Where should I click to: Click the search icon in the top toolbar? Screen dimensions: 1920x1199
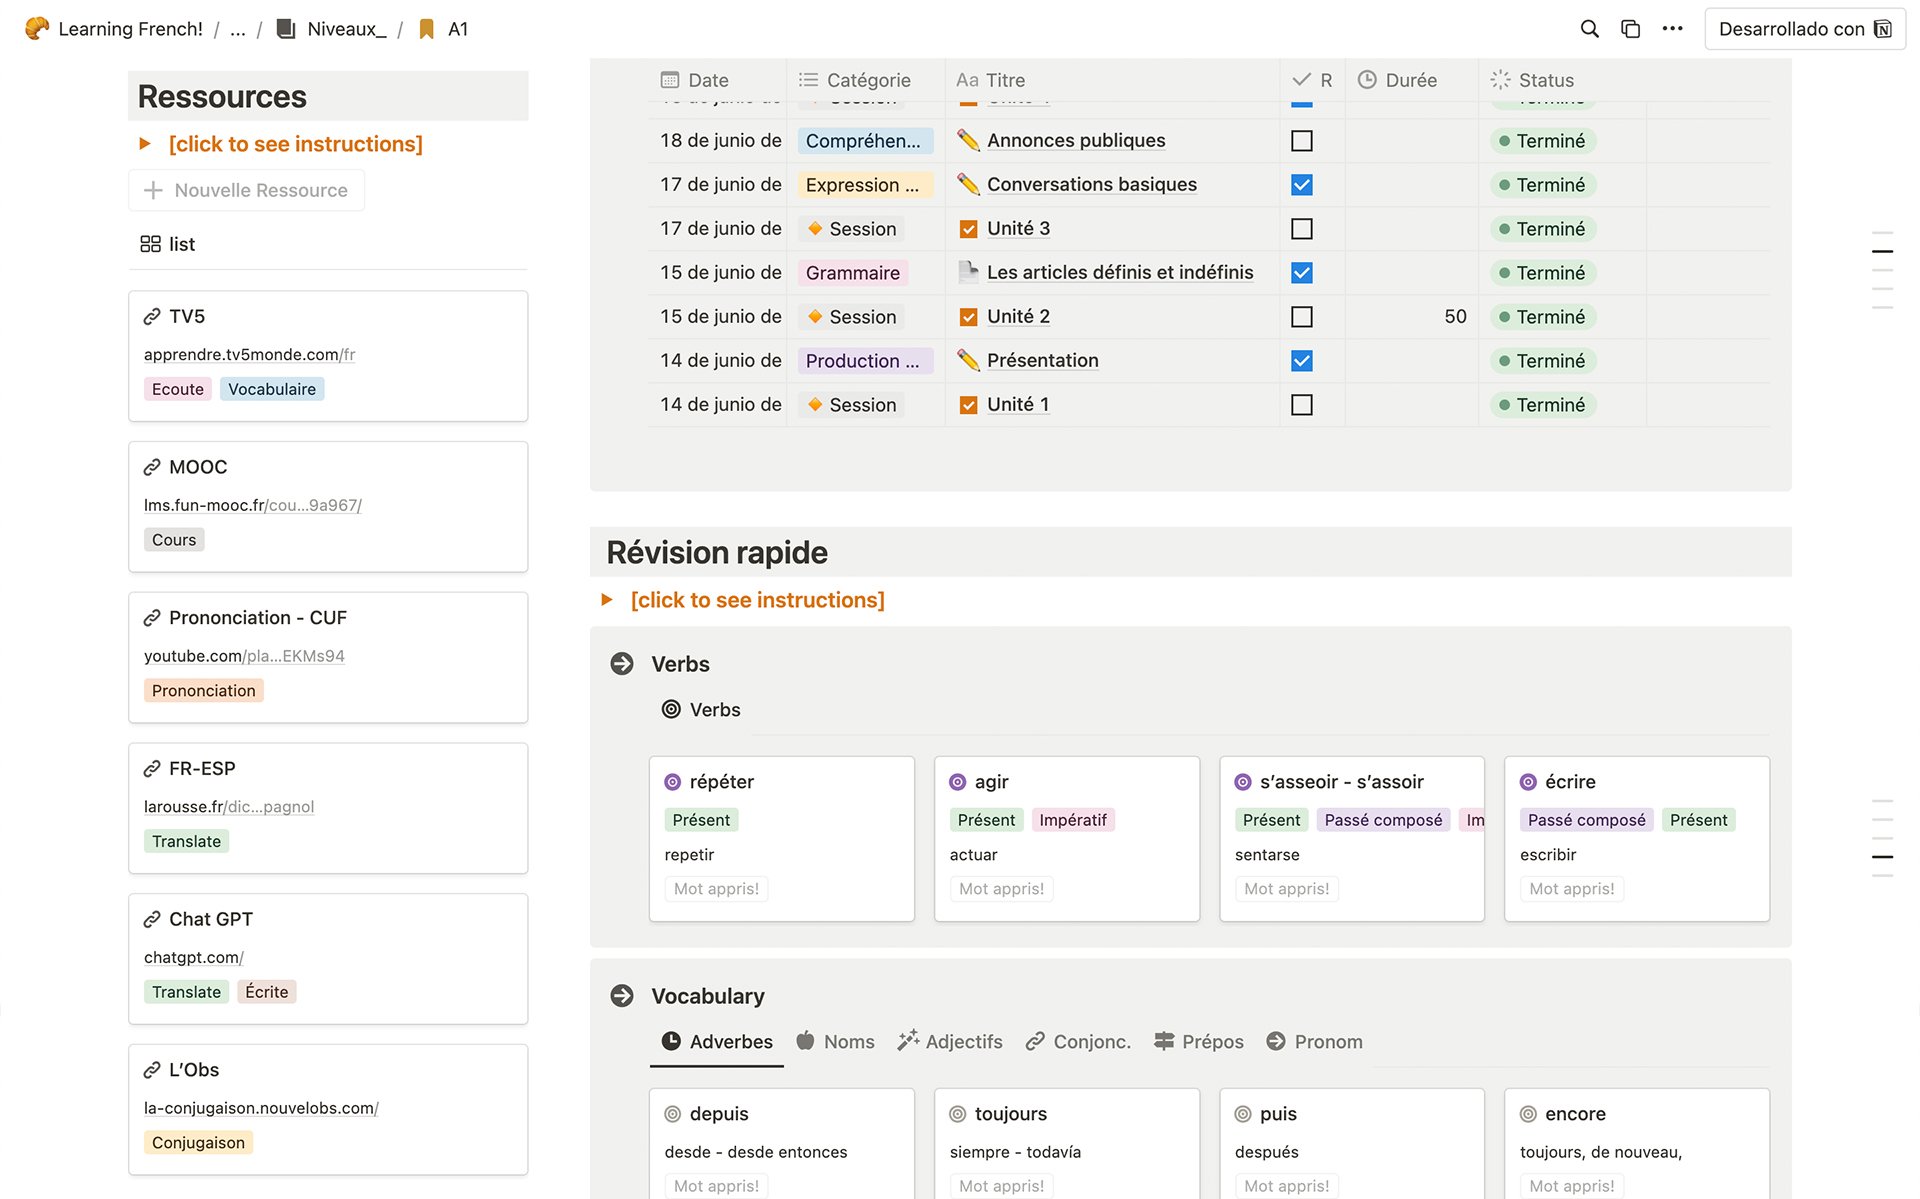[x=1589, y=29]
